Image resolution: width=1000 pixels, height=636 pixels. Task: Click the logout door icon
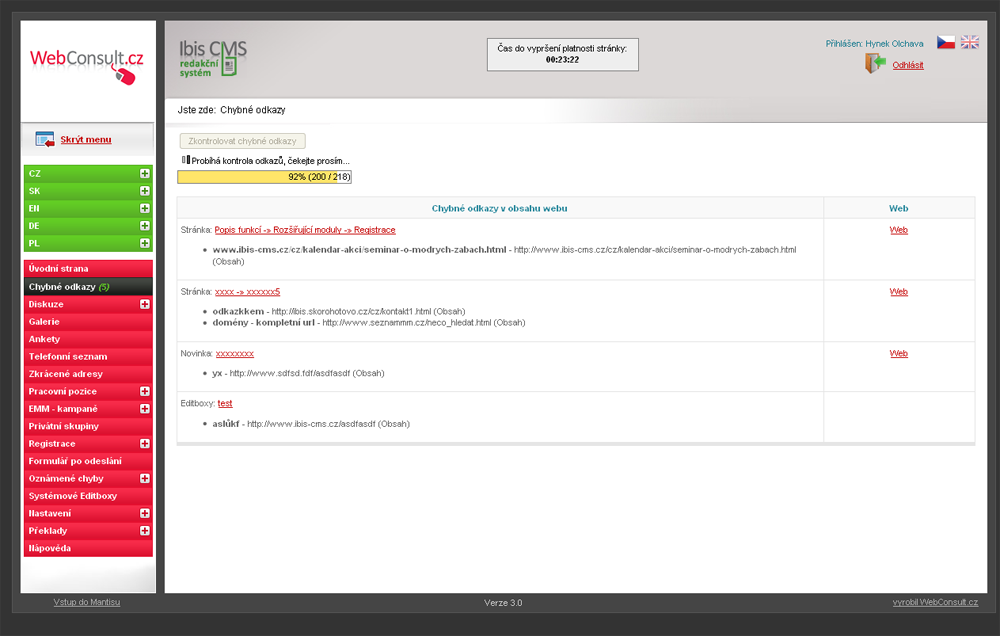tap(876, 63)
